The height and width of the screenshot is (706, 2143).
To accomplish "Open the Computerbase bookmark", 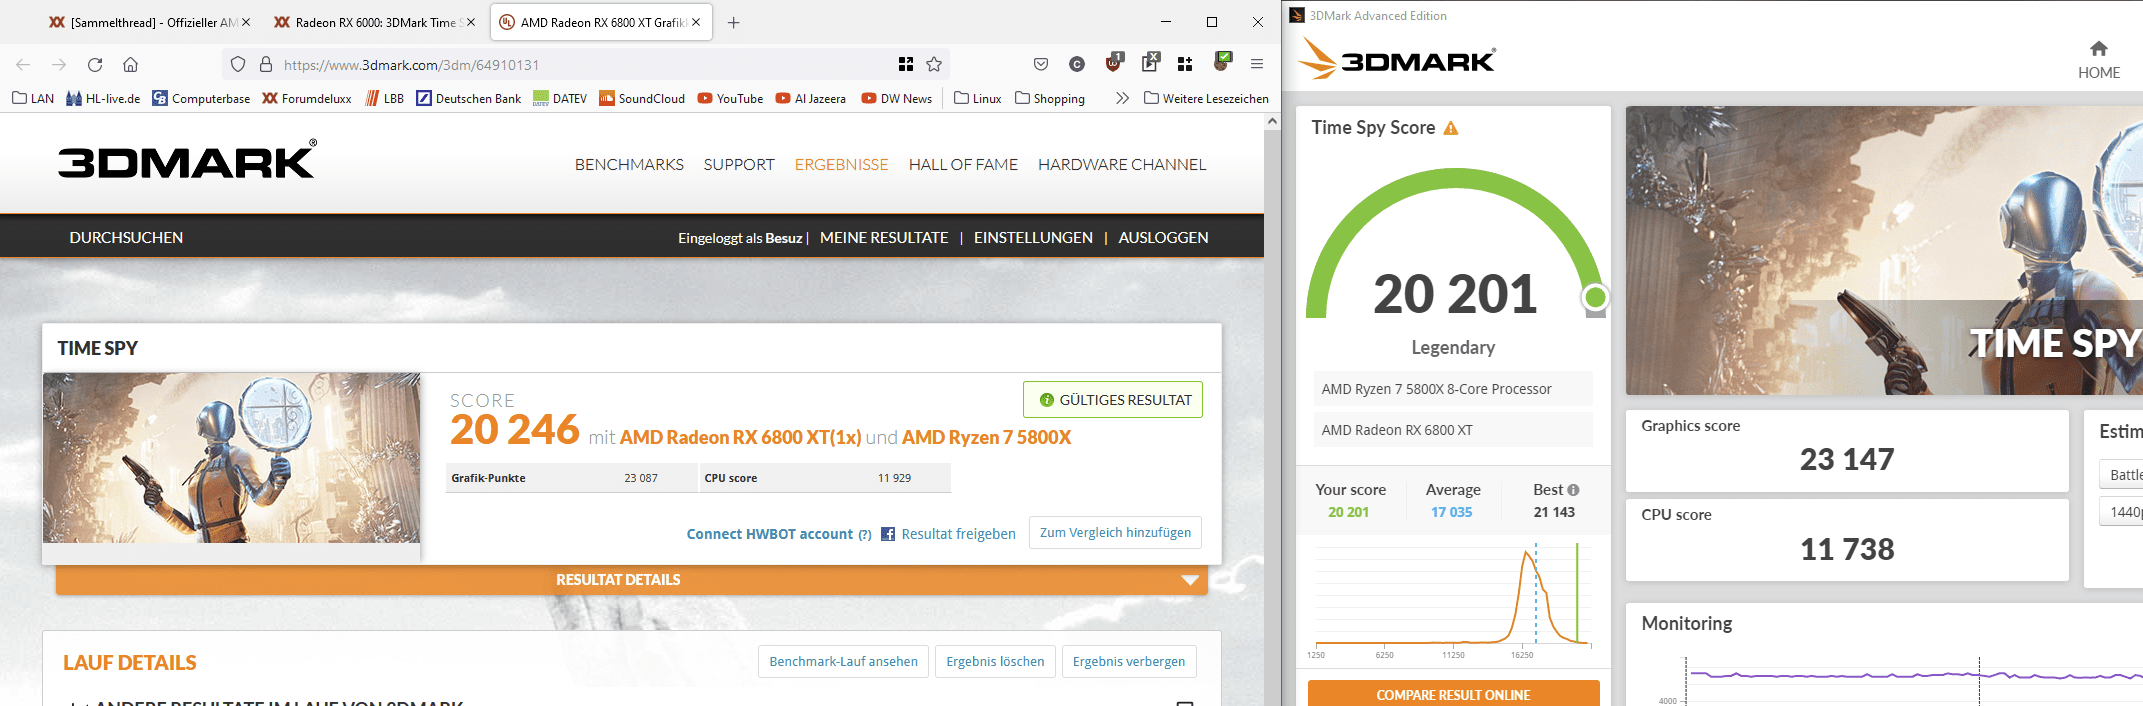I will tap(201, 98).
